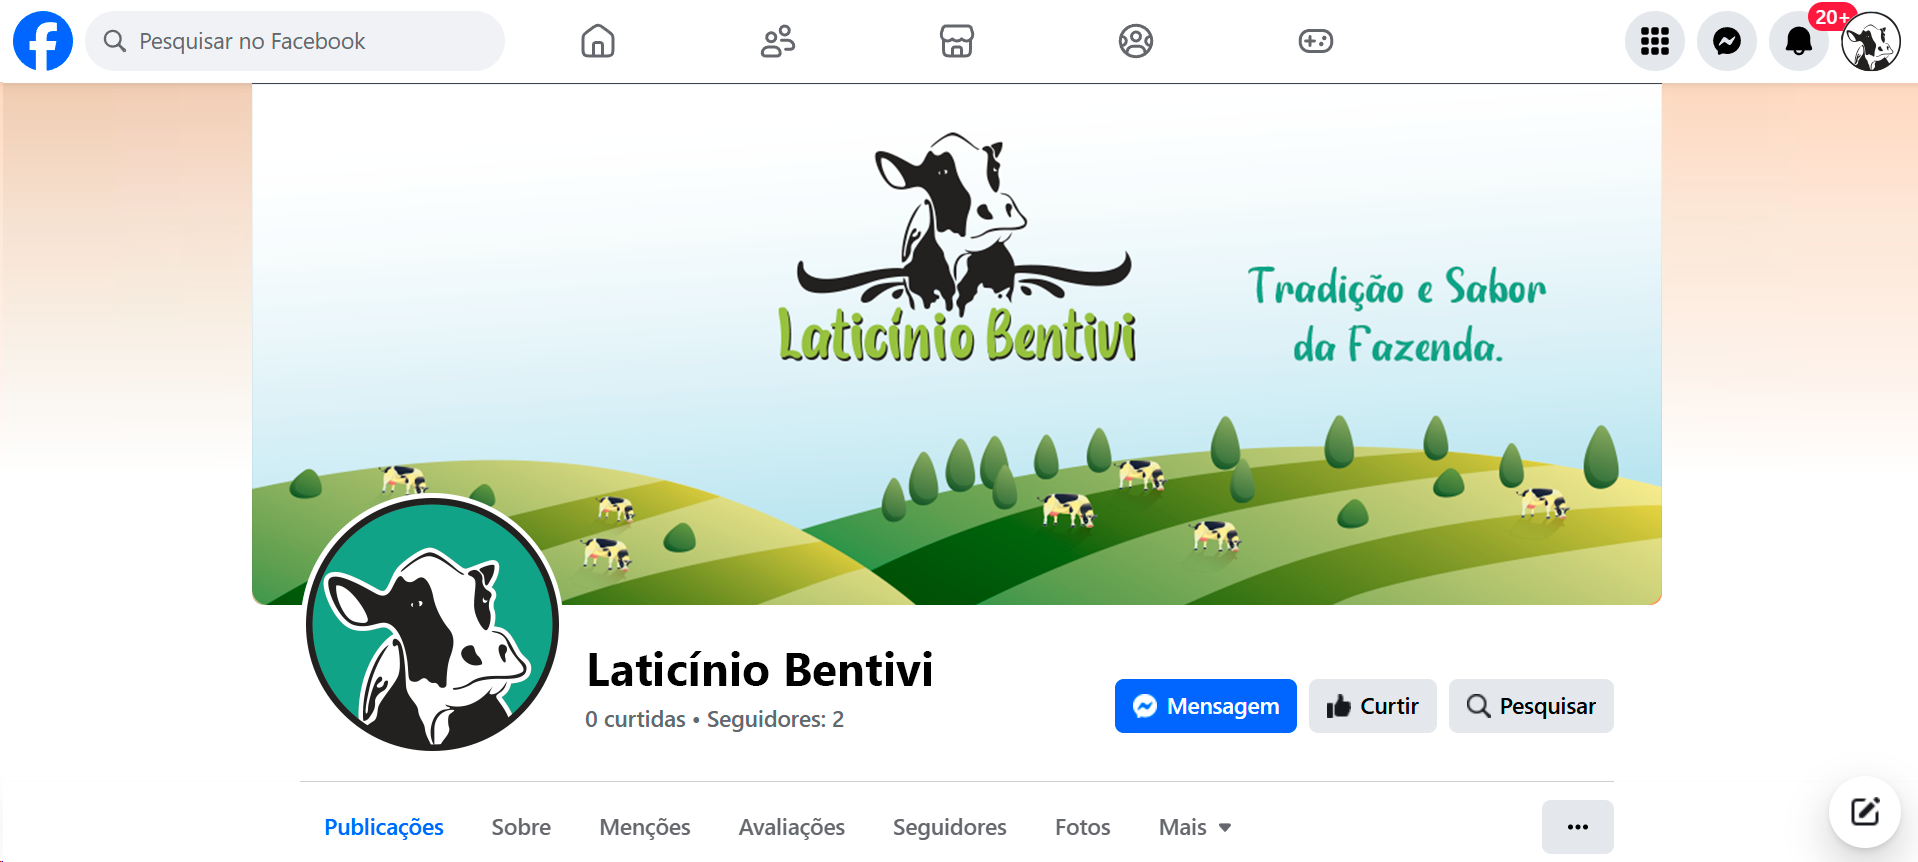This screenshot has height=862, width=1918.
Task: Open the Facebook logo home link
Action: coord(43,41)
